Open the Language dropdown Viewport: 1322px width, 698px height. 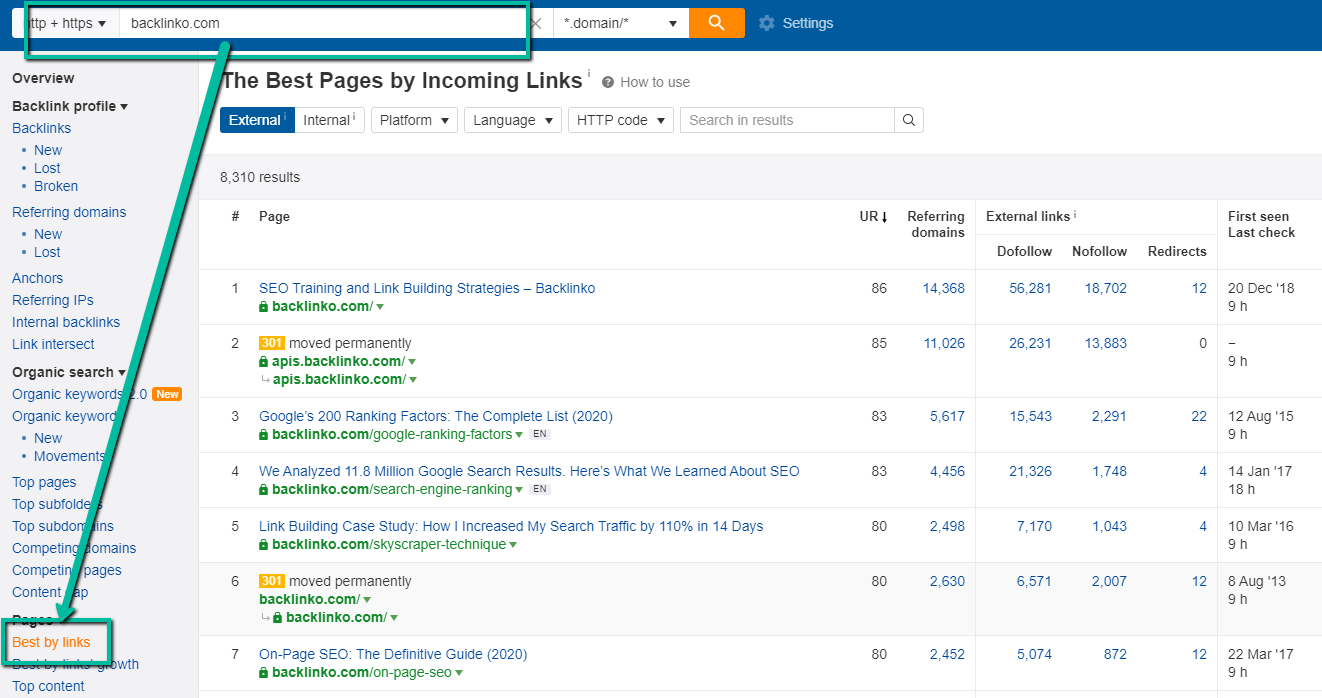(x=513, y=120)
